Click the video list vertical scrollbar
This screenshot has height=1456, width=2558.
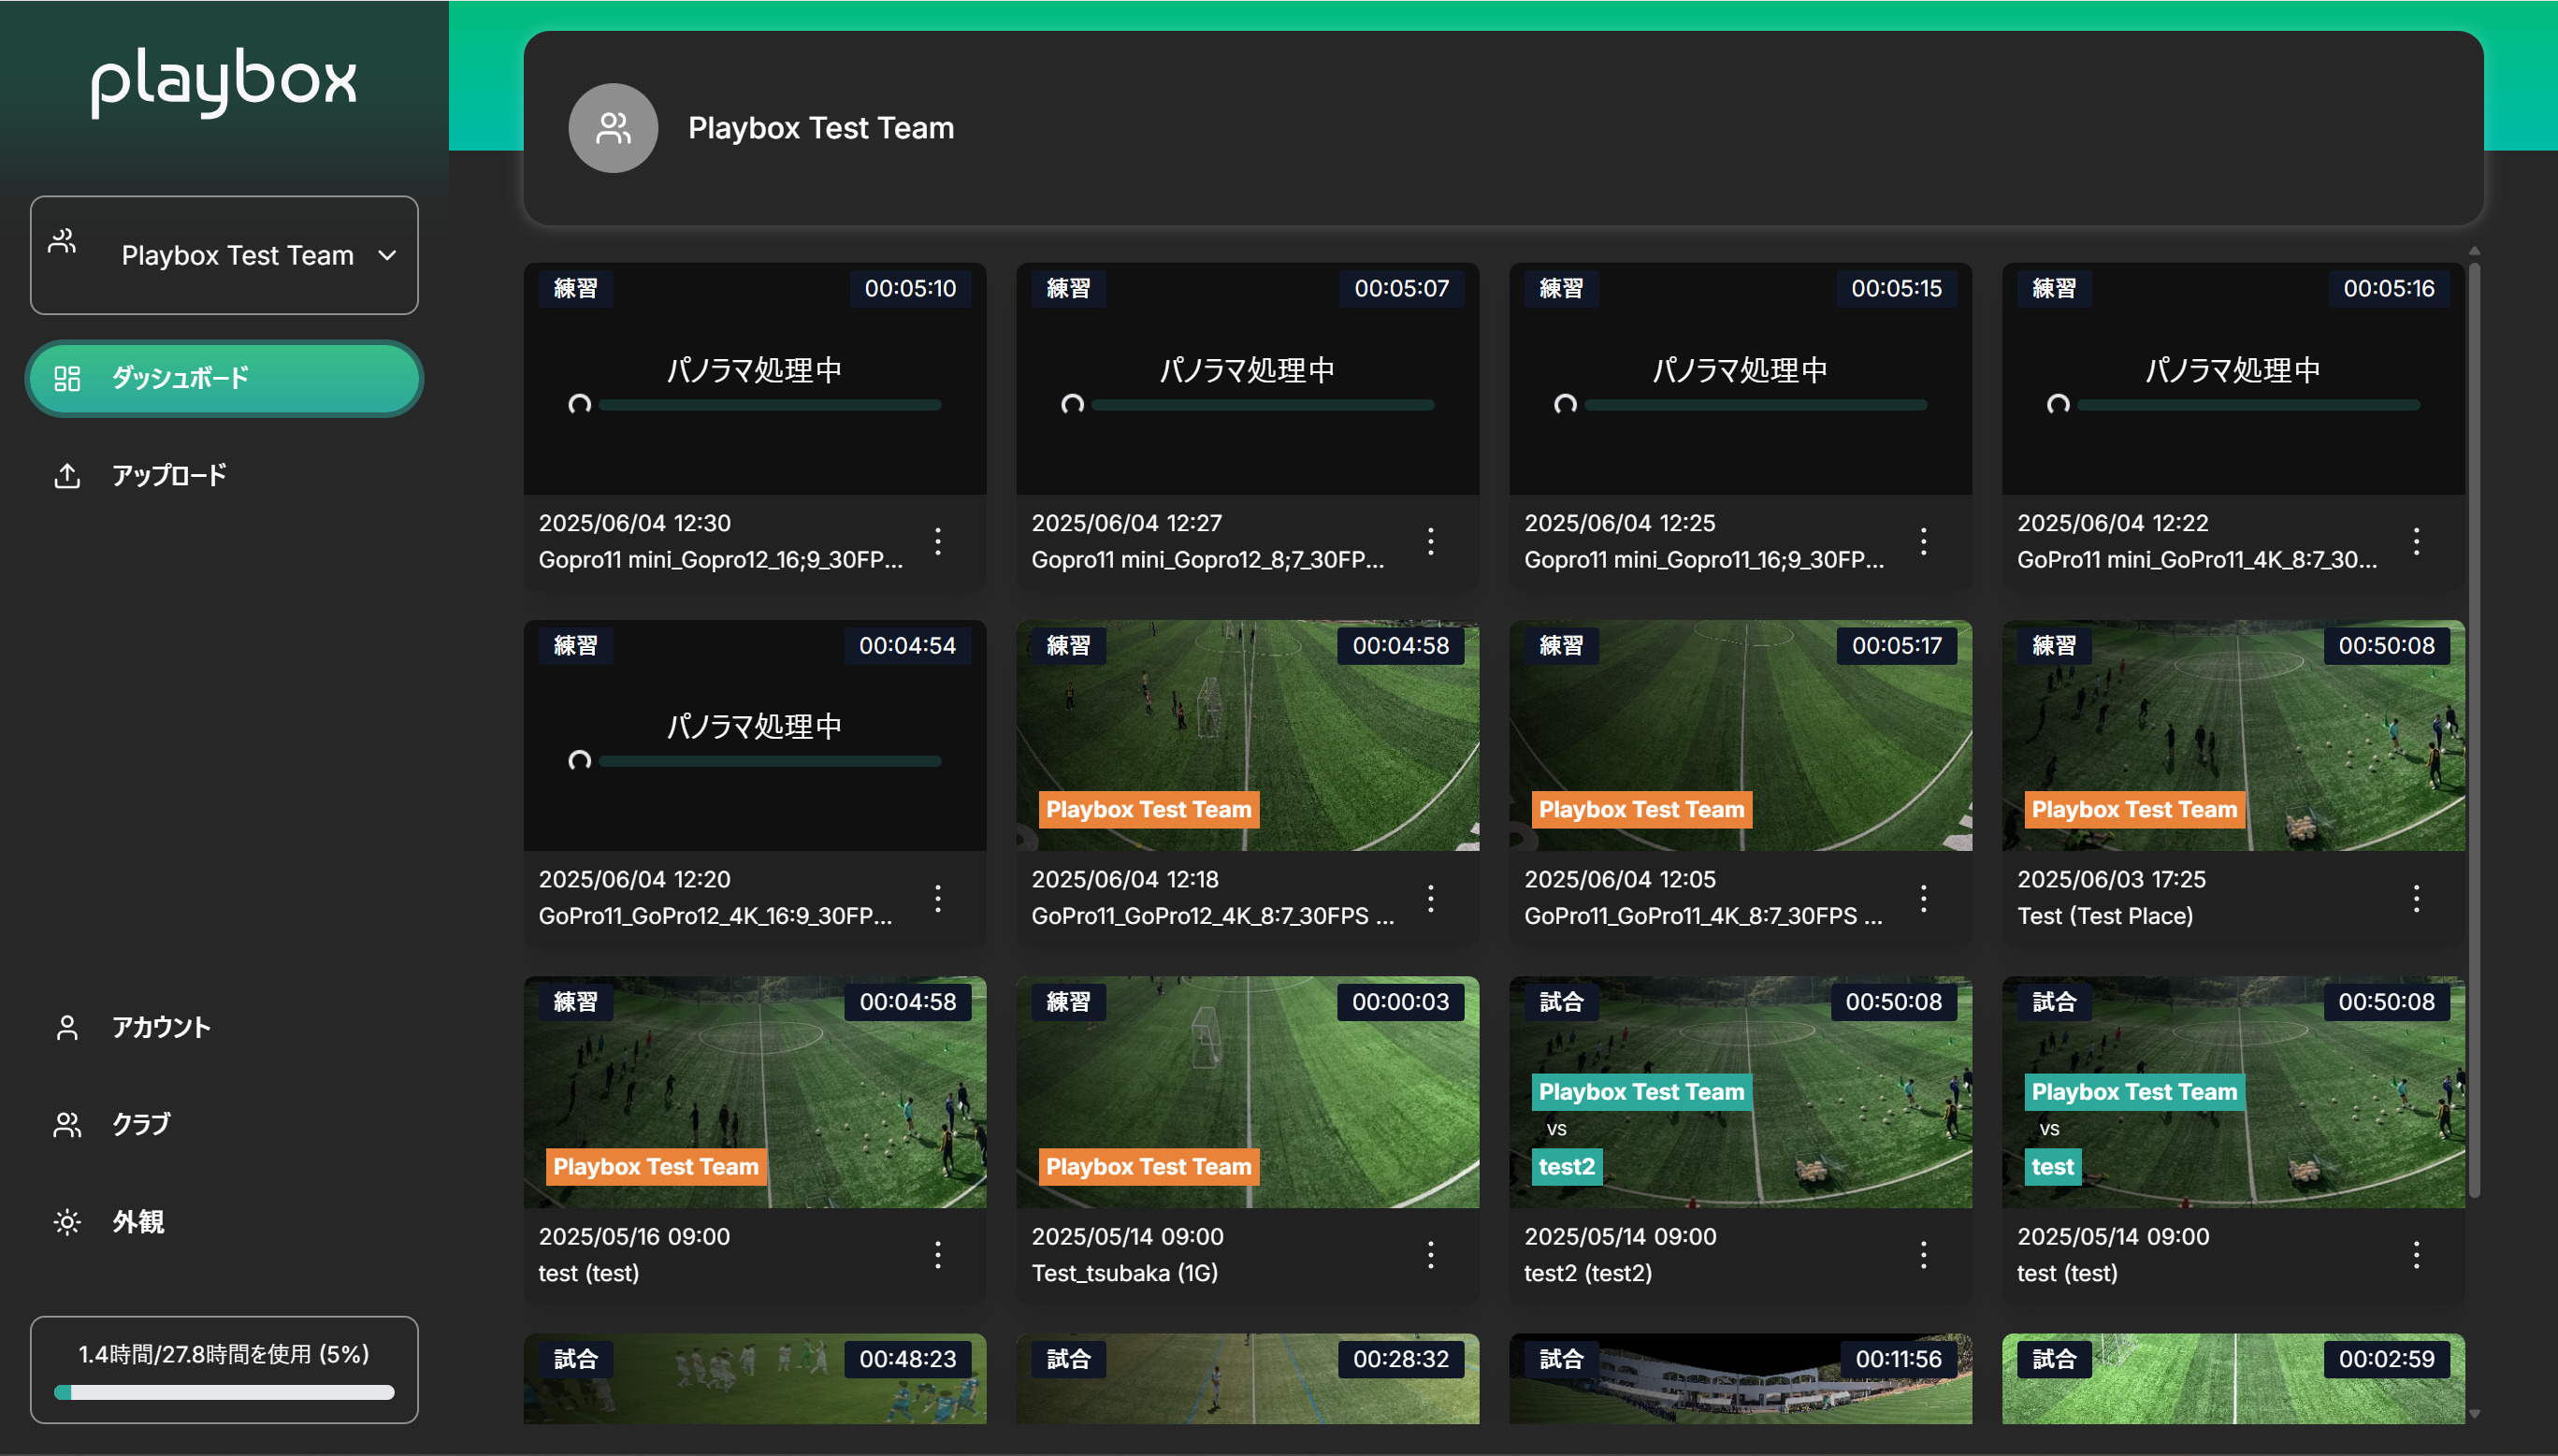(2474, 730)
